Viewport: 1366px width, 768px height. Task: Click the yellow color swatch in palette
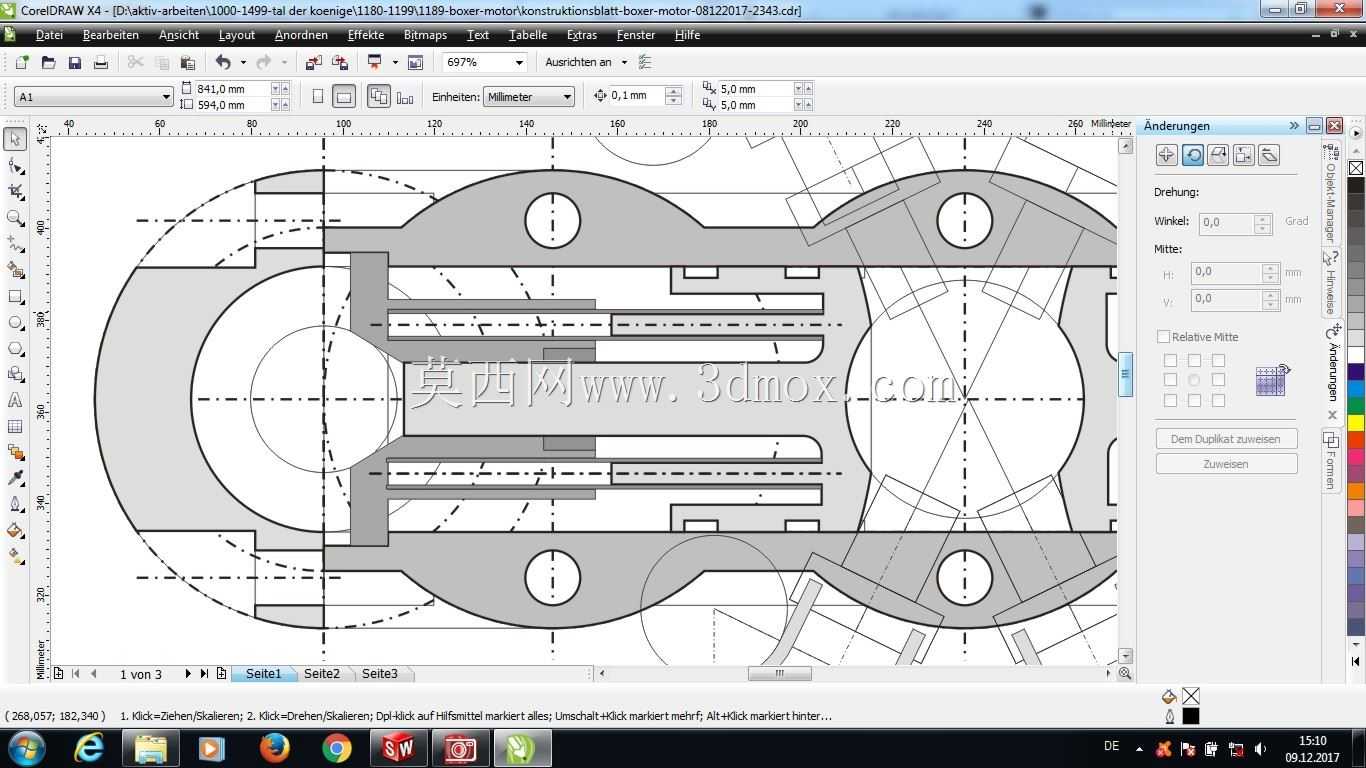pyautogui.click(x=1356, y=422)
